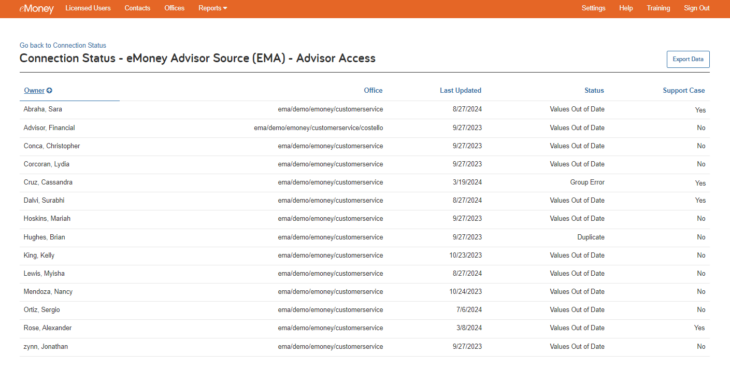Click the office path ending in costello
Viewport: 730px width, 368px height.
tap(318, 128)
